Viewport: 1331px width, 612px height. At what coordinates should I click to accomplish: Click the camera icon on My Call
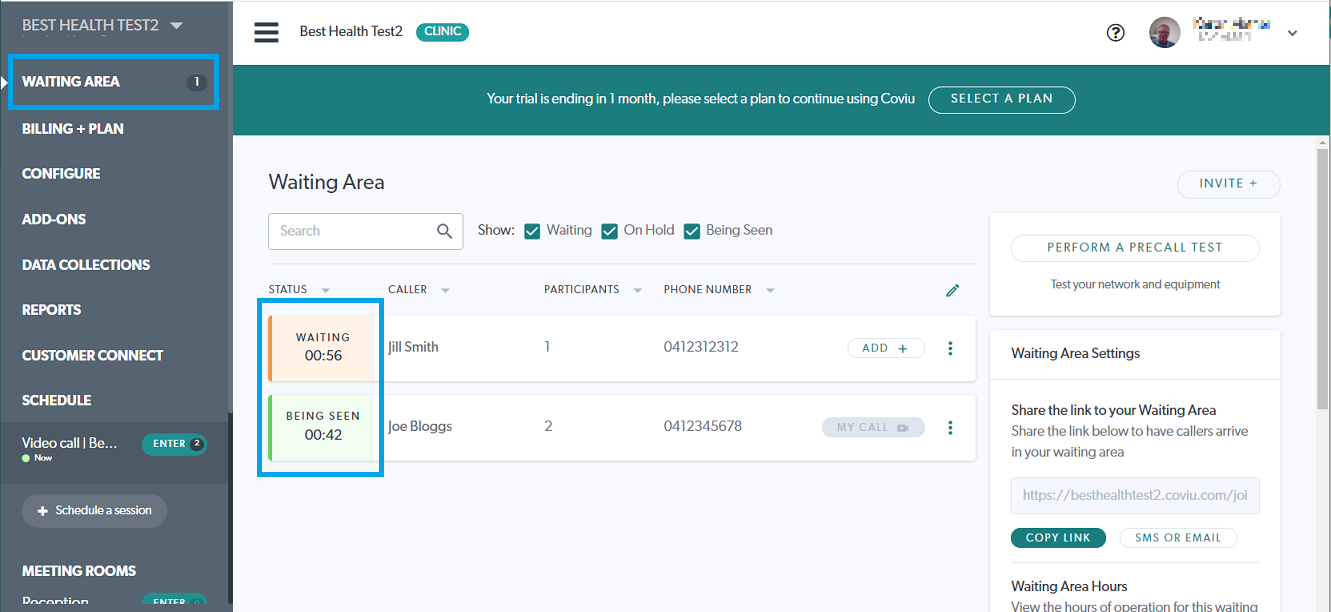pyautogui.click(x=903, y=427)
